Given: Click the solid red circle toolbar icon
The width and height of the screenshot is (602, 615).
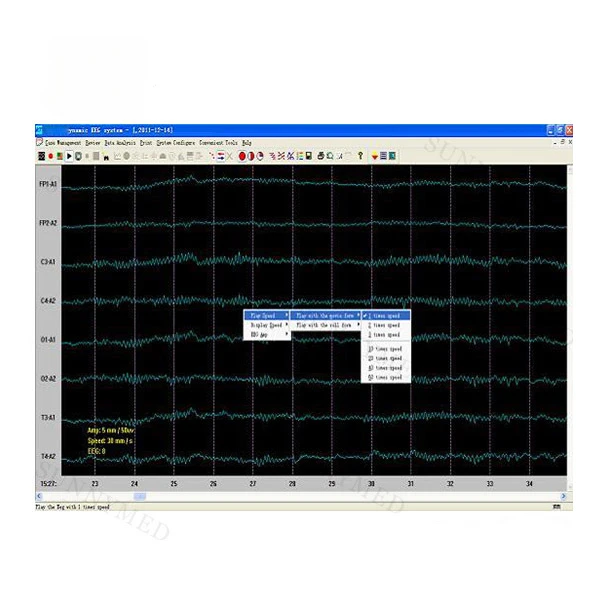Looking at the screenshot, I should [242, 156].
